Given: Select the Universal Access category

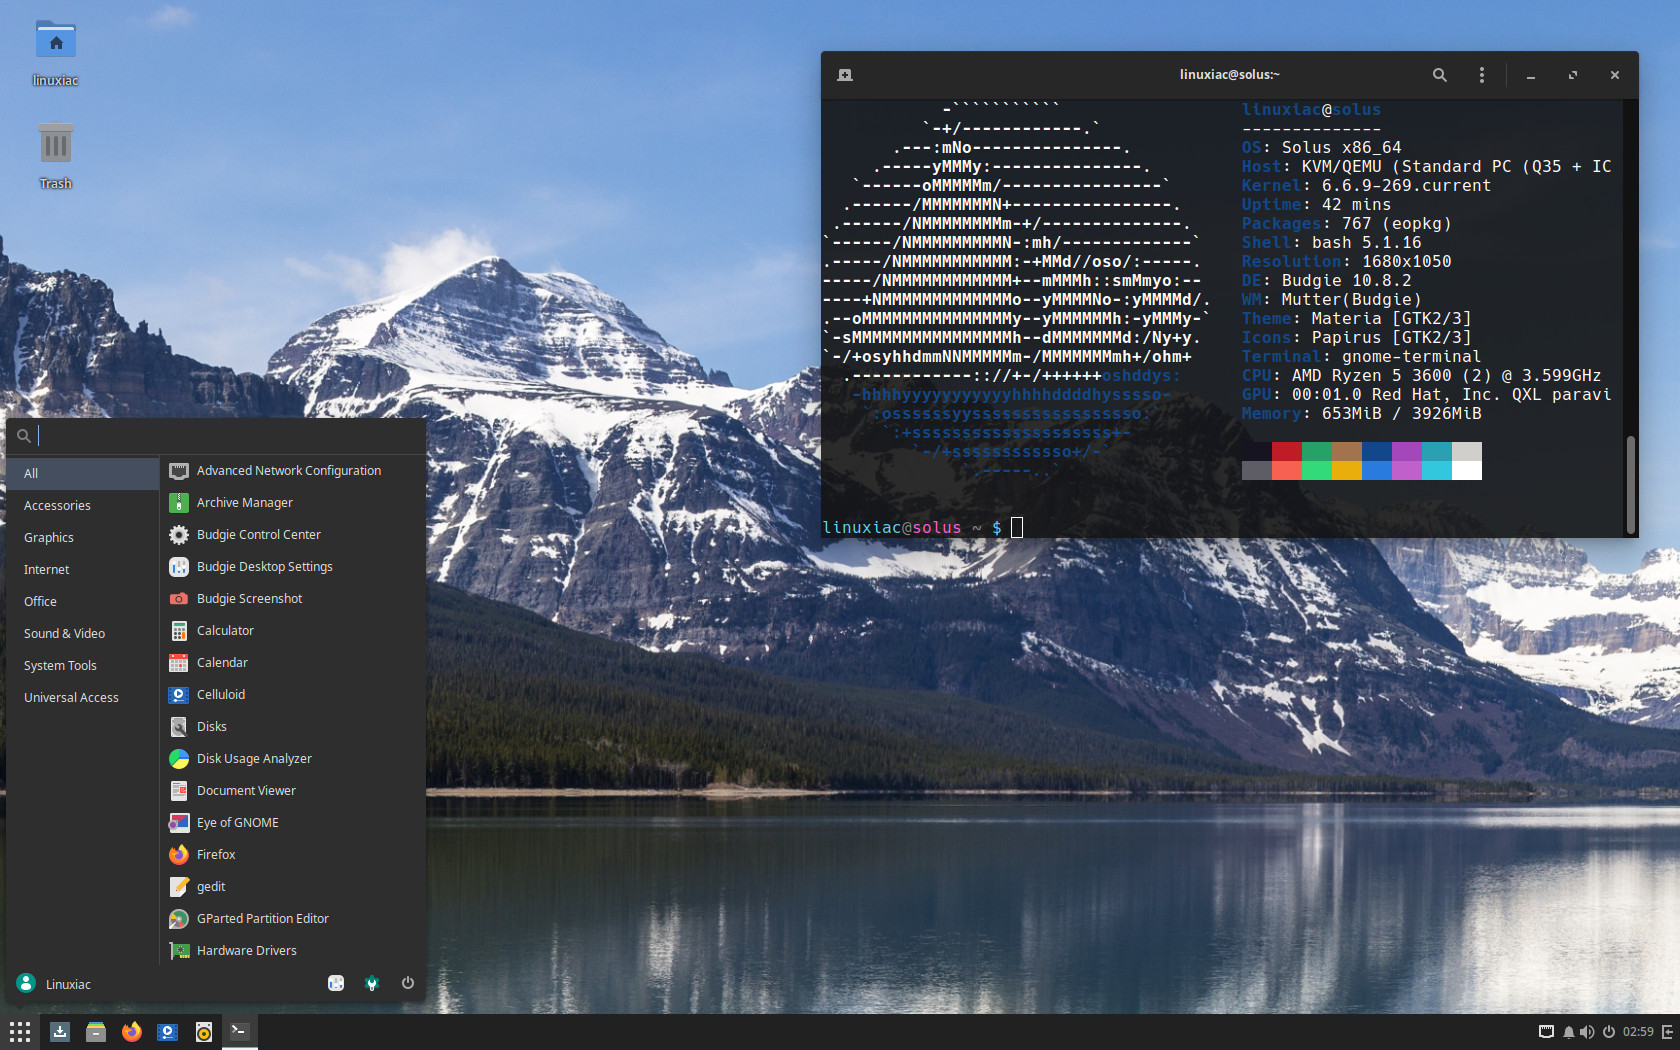Looking at the screenshot, I should pyautogui.click(x=83, y=697).
